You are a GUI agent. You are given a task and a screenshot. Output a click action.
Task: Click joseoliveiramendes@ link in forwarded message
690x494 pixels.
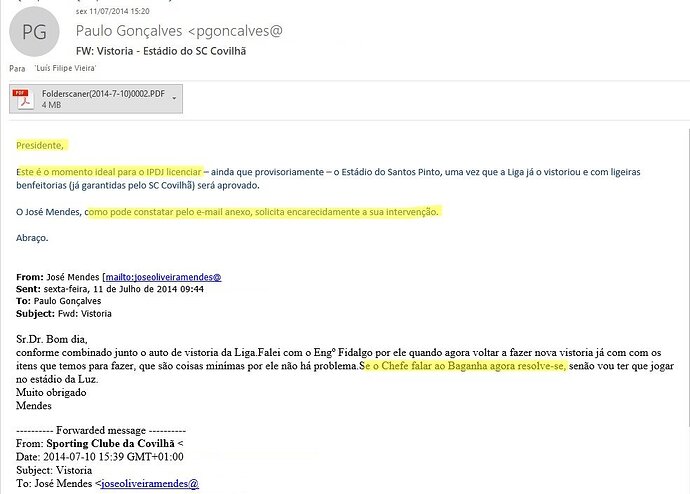[x=150, y=483]
